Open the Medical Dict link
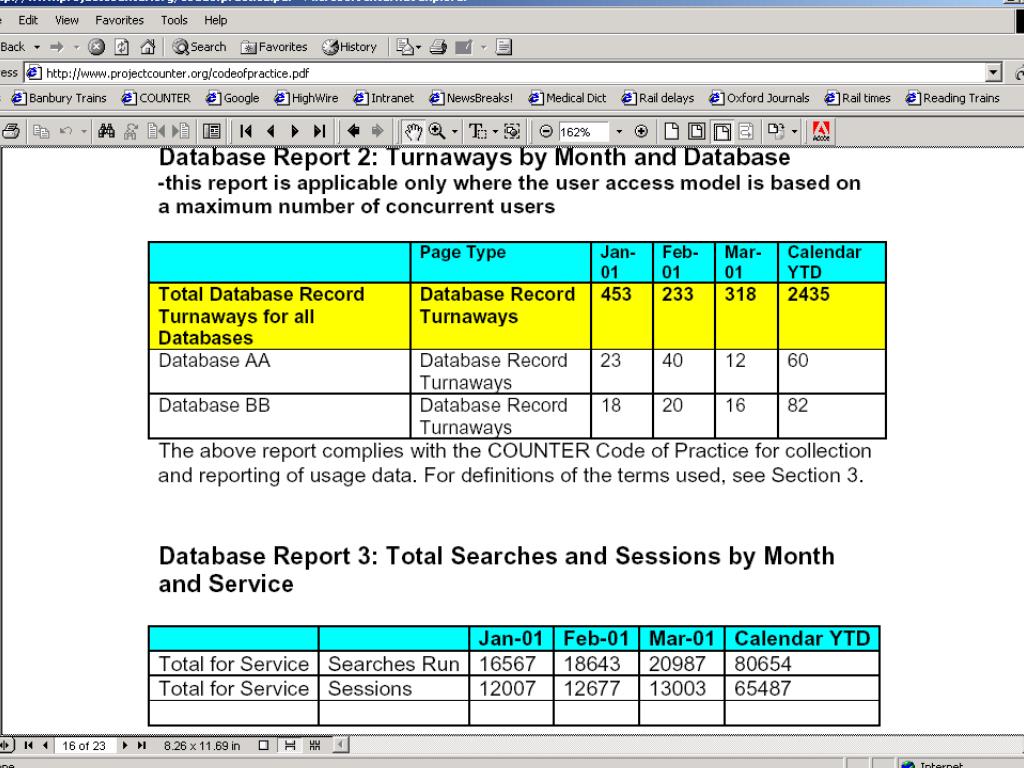 click(567, 98)
